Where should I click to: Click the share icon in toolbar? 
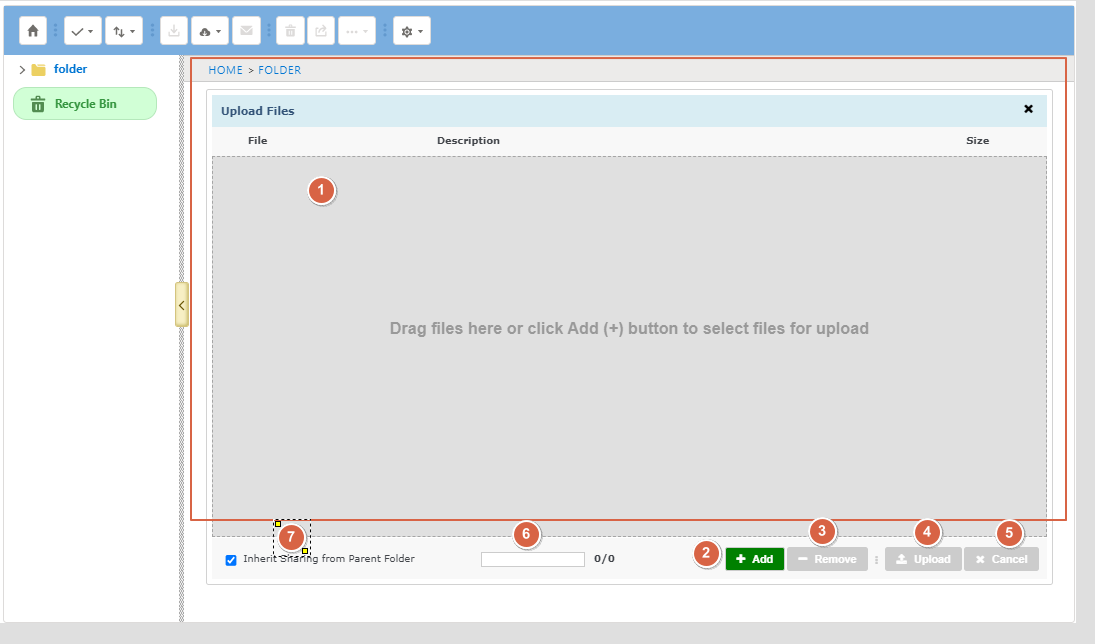pyautogui.click(x=321, y=31)
